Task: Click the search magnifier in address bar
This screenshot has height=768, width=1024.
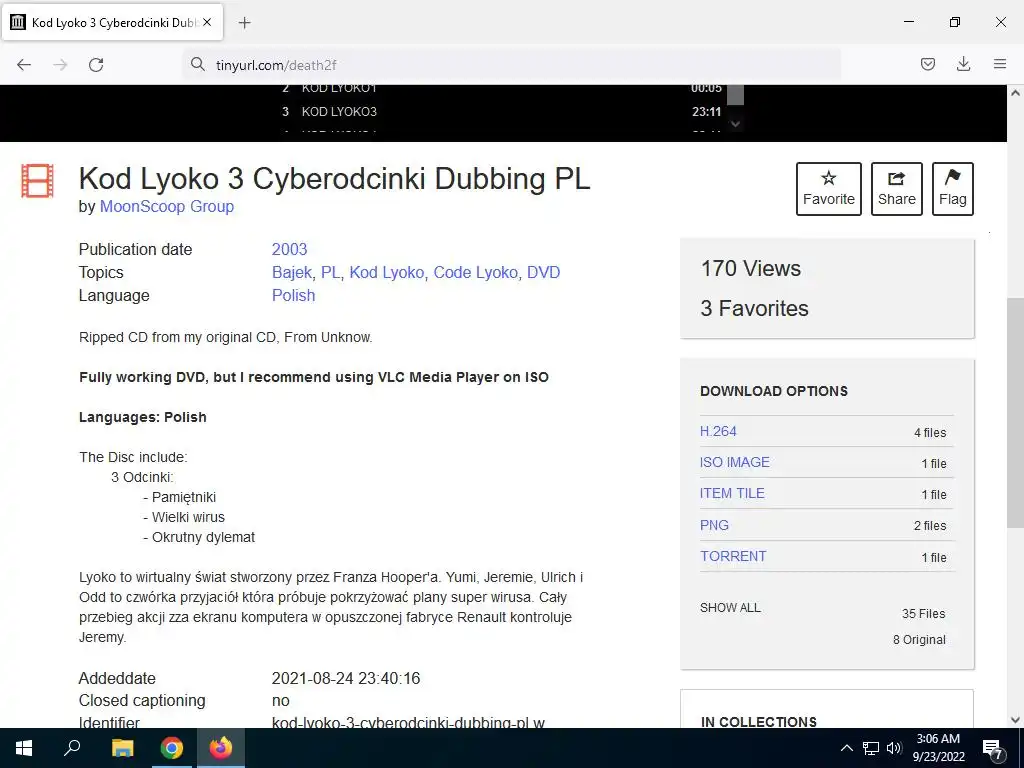Action: [197, 64]
